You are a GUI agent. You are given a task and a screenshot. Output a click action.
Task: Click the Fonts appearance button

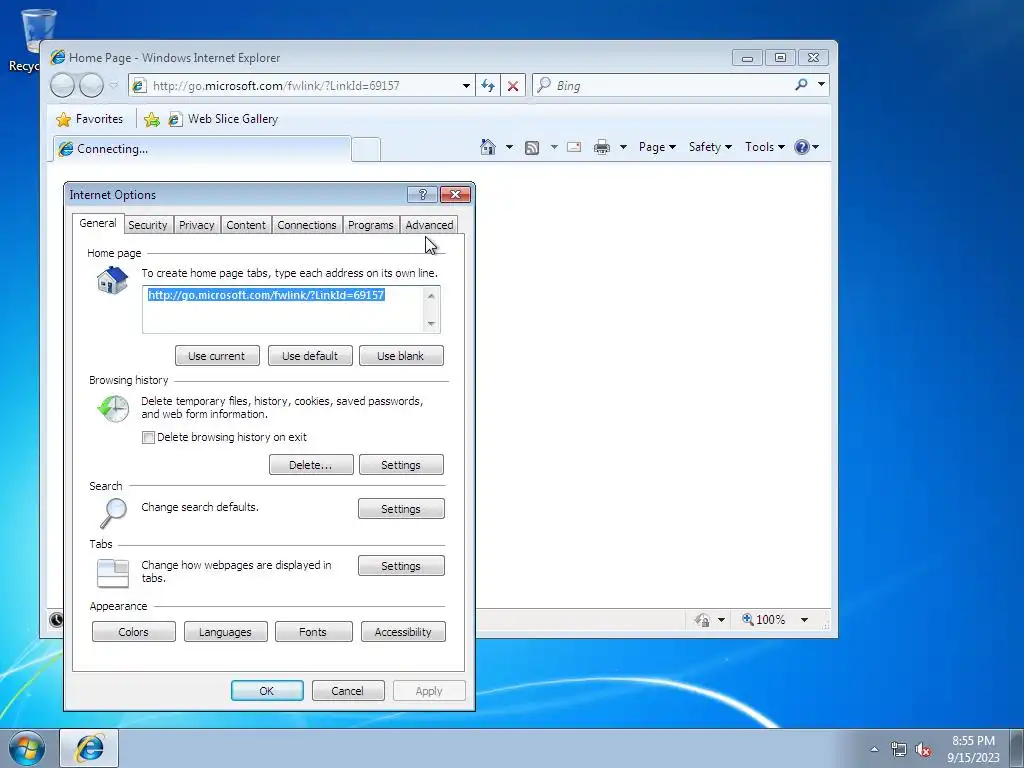click(x=313, y=632)
